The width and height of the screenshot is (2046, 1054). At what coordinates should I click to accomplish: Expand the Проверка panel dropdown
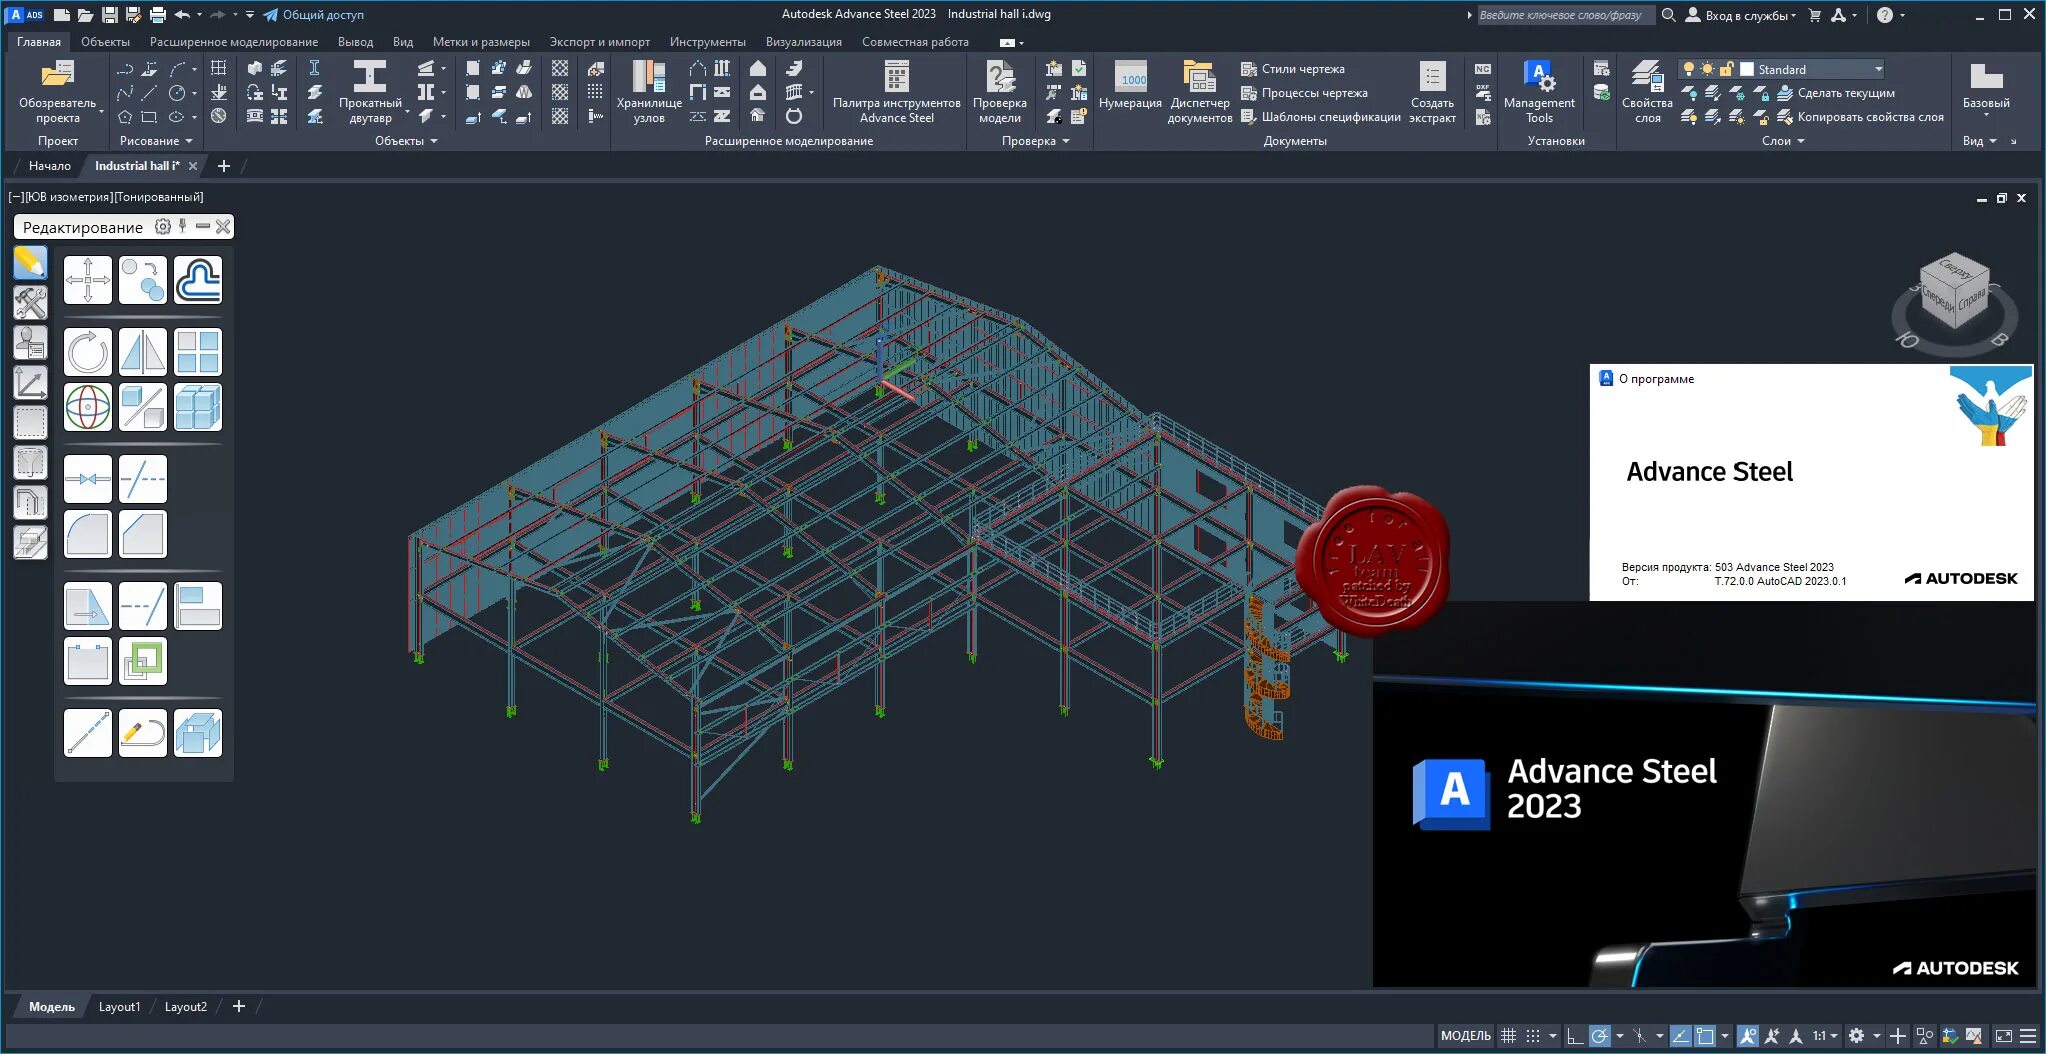point(1036,141)
